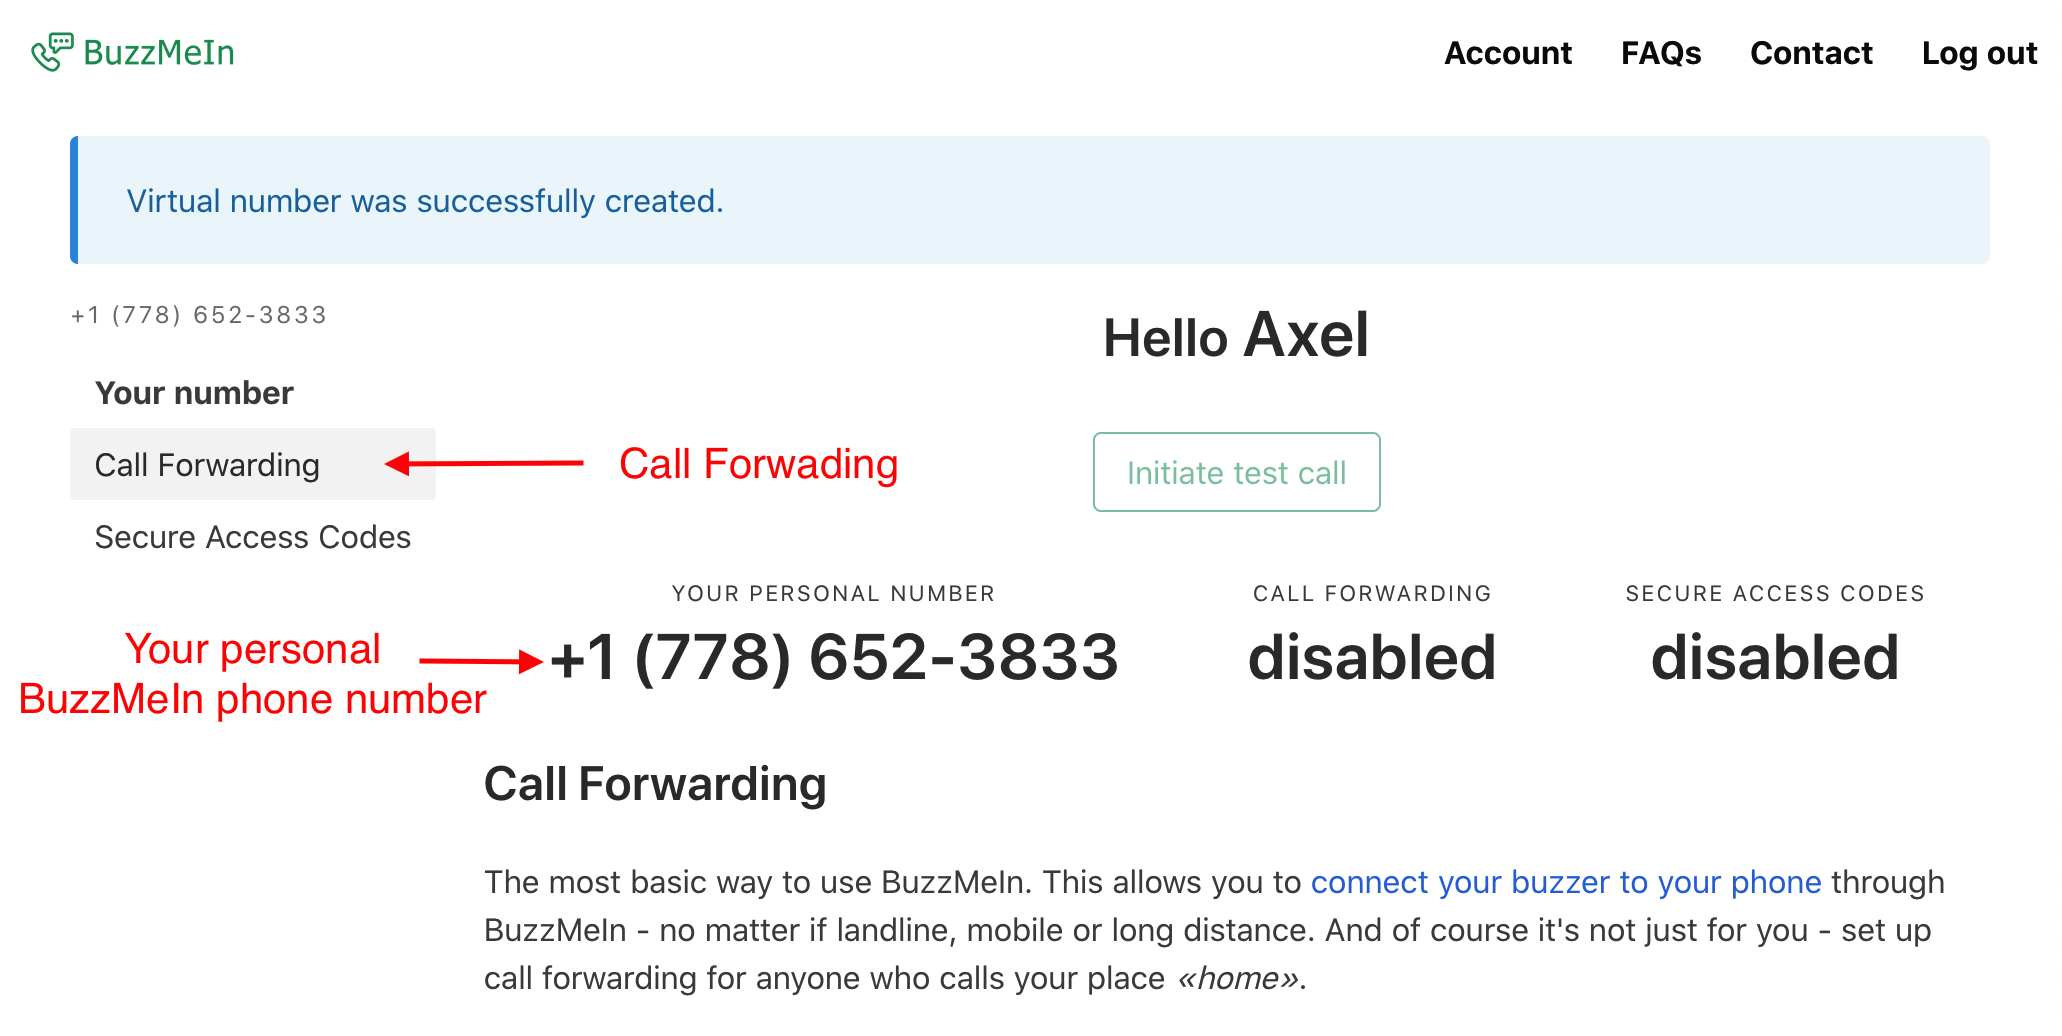Click the 'Hello Axel' greeting heading
Screen dimensions: 2062x1036
(1235, 336)
